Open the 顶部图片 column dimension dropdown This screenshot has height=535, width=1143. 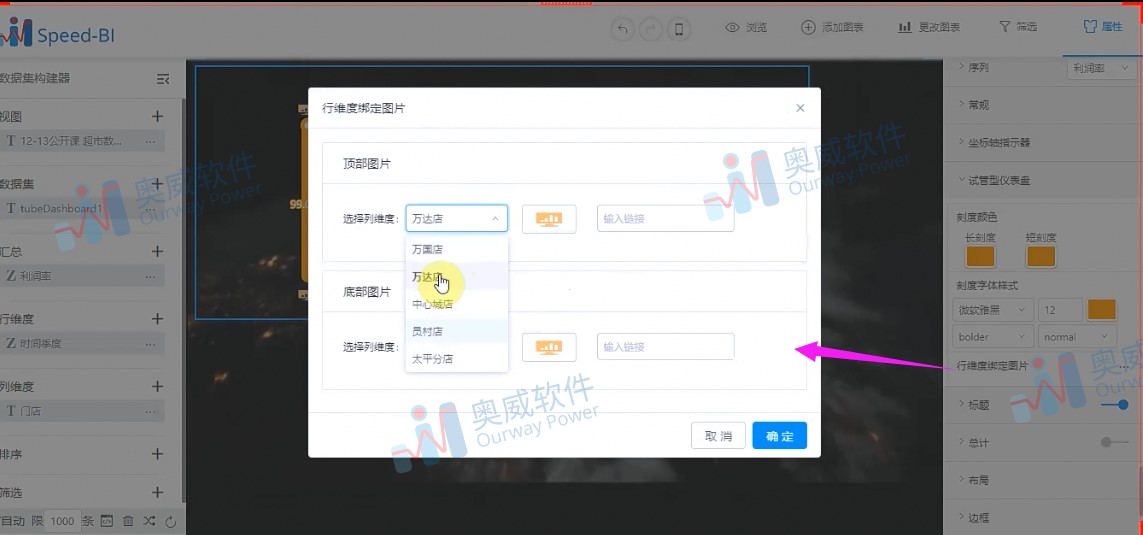(x=456, y=218)
